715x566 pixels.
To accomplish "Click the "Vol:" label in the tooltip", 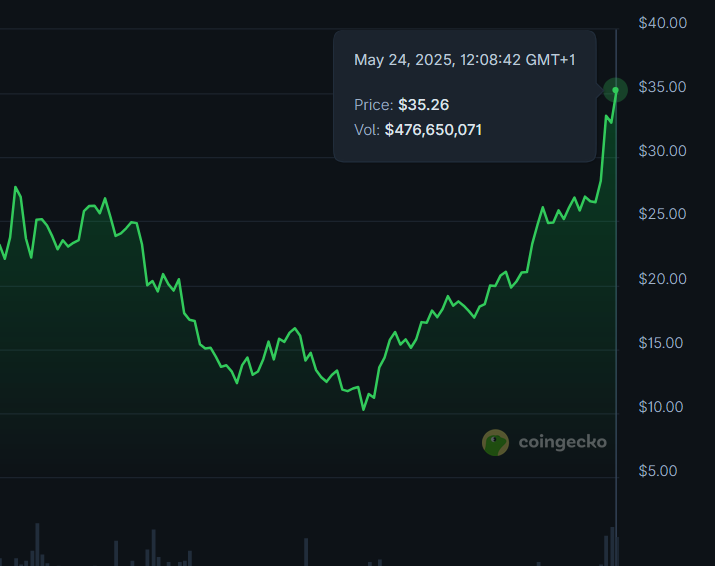I will click(367, 129).
